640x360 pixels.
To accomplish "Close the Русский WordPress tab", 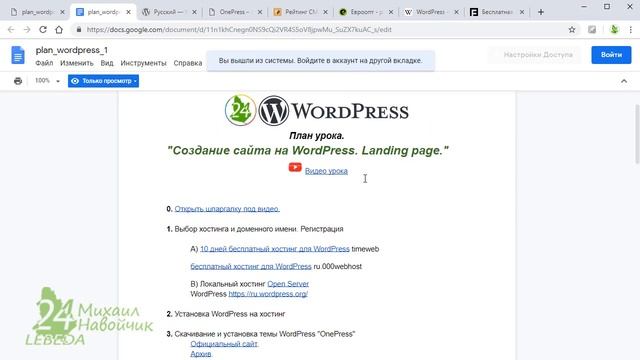I will (x=194, y=12).
